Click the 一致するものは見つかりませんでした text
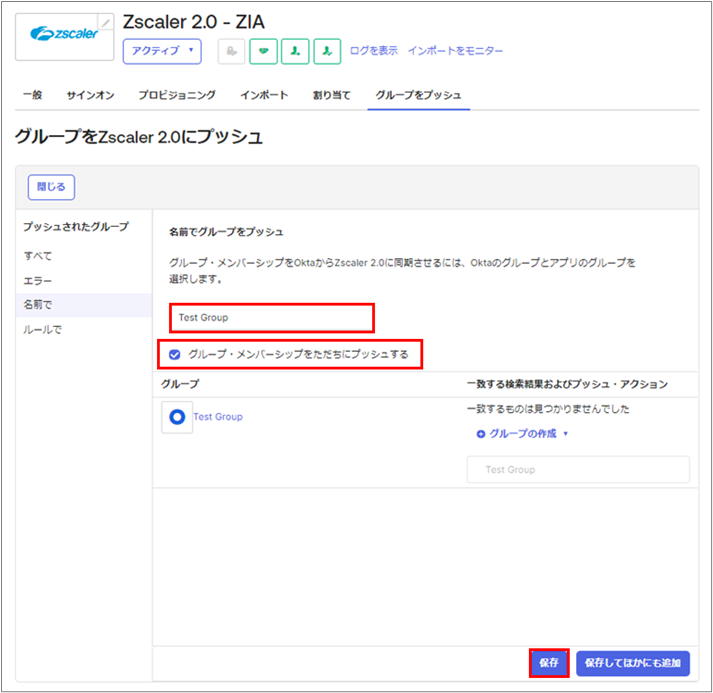713x693 pixels. click(x=548, y=409)
